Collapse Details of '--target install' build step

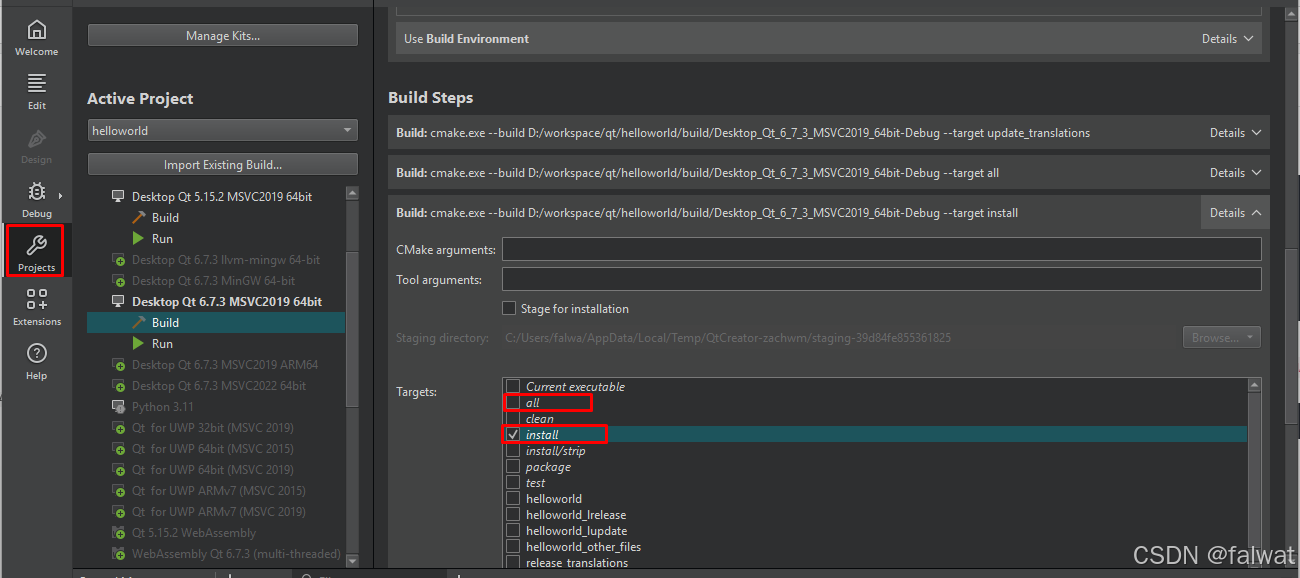click(1235, 213)
